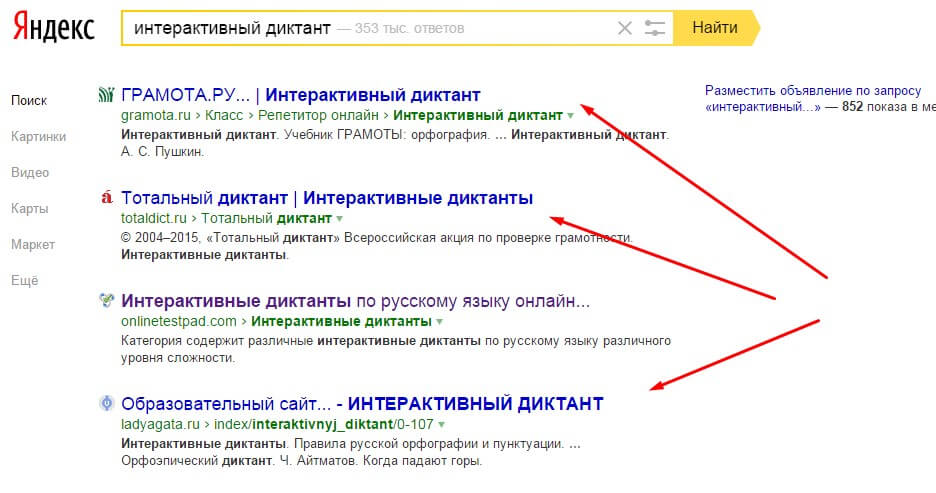Click snippet text 'Категория содержит различные'

pos(217,341)
